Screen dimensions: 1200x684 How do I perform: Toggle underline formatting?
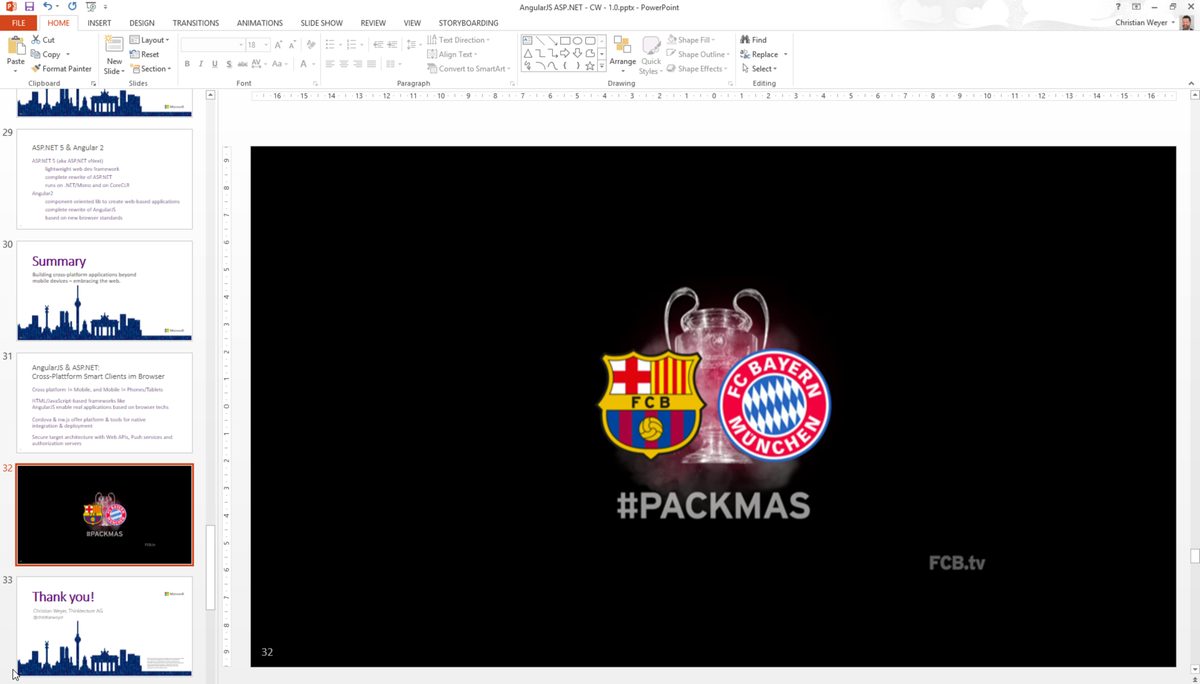214,64
